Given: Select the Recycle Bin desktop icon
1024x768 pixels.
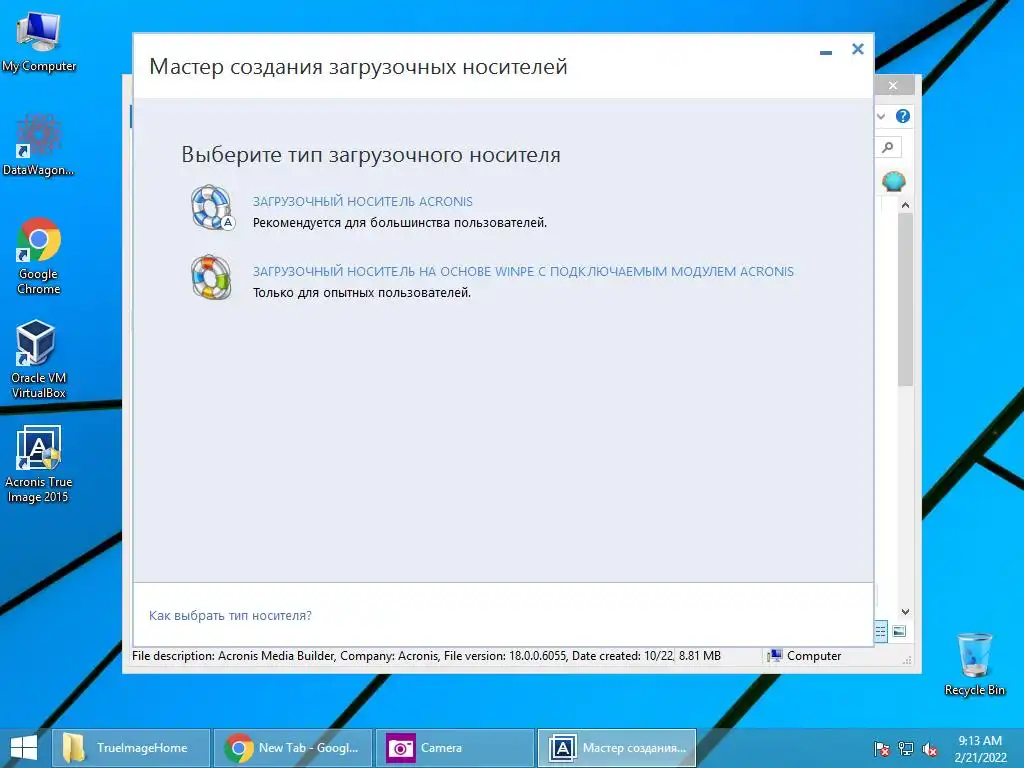Looking at the screenshot, I should click(974, 664).
